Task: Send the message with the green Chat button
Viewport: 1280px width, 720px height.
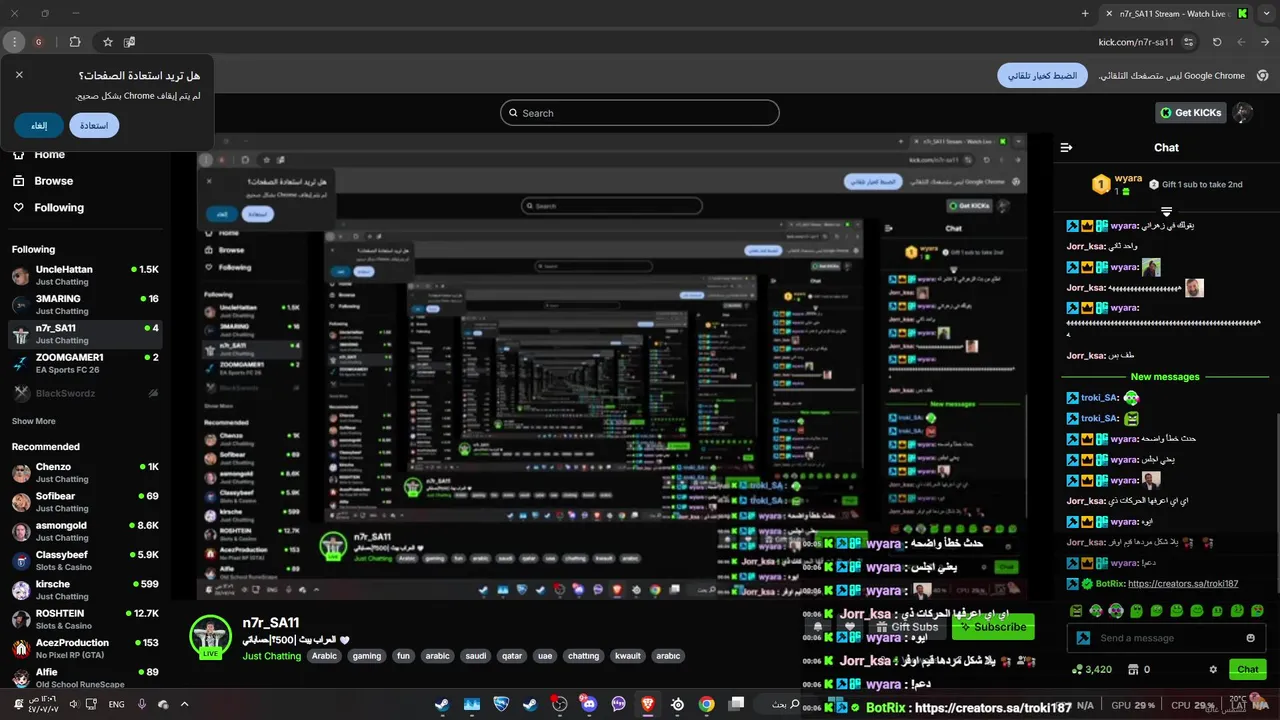Action: tap(1248, 669)
